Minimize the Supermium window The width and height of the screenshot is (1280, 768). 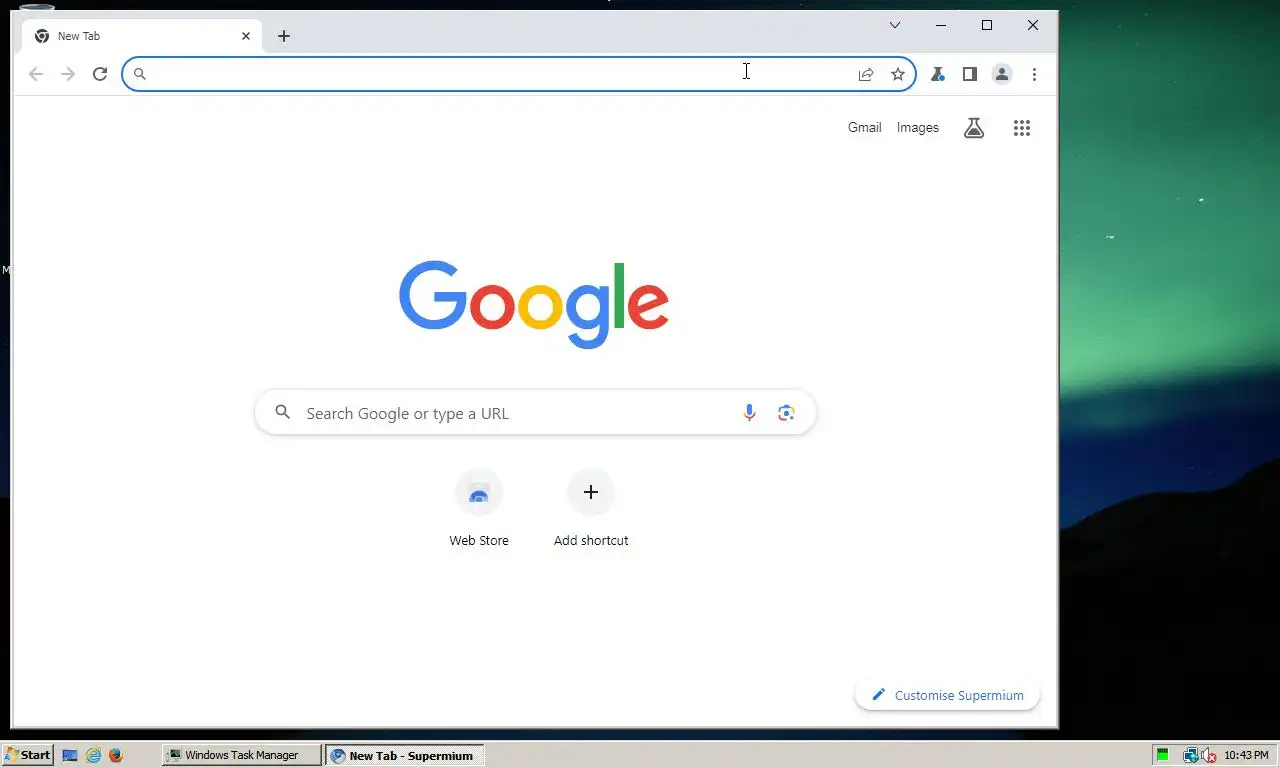click(941, 25)
